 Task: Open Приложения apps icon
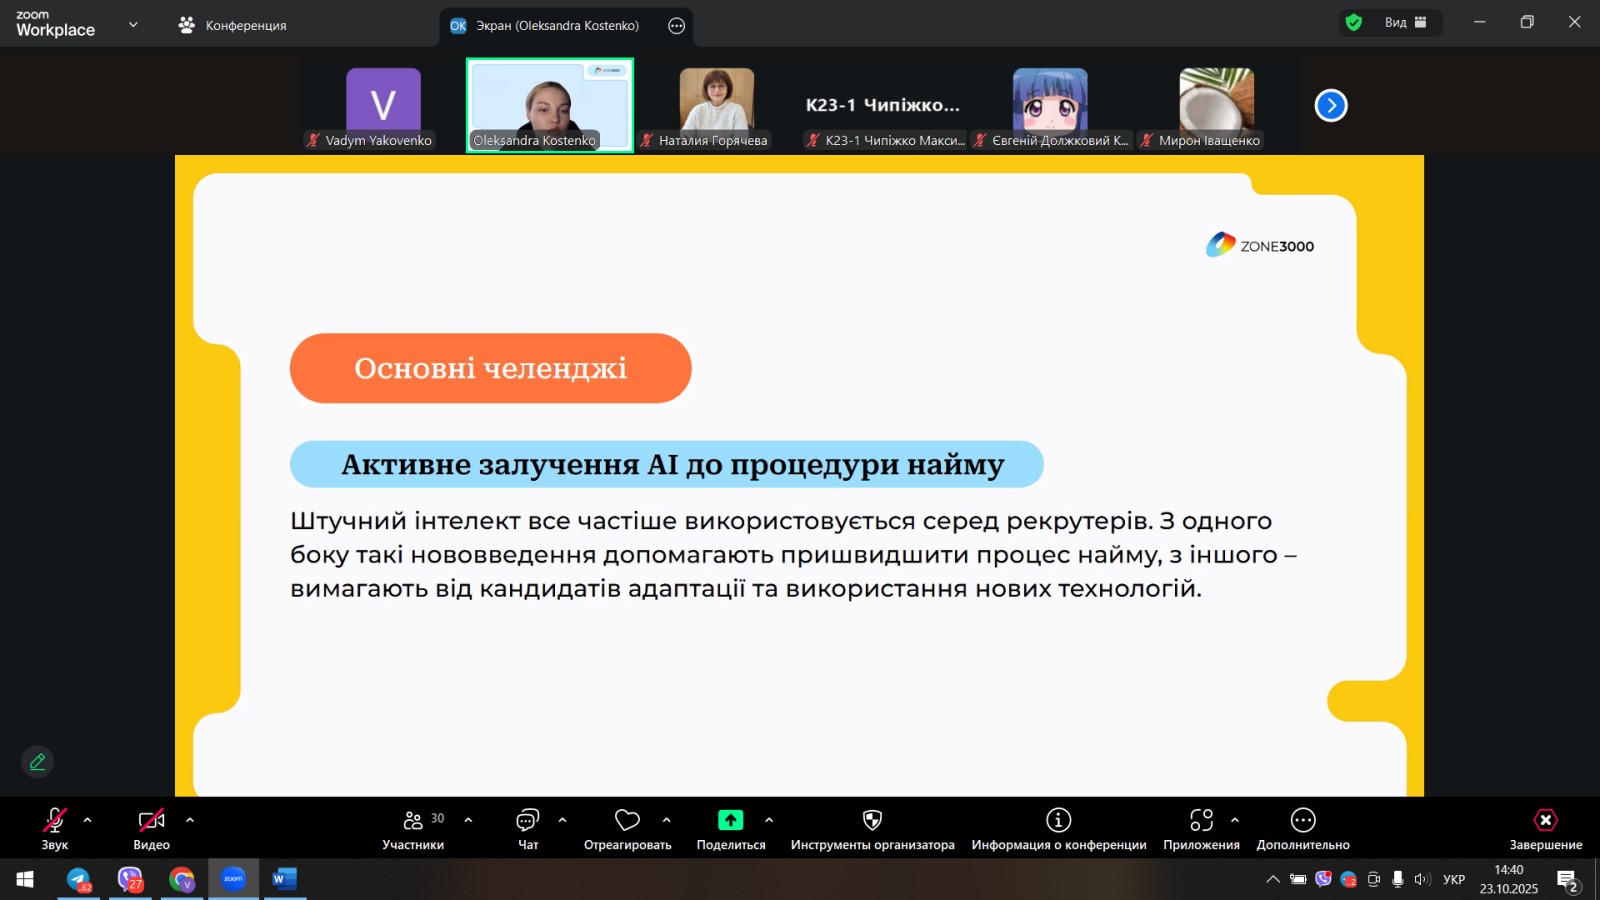point(1201,821)
